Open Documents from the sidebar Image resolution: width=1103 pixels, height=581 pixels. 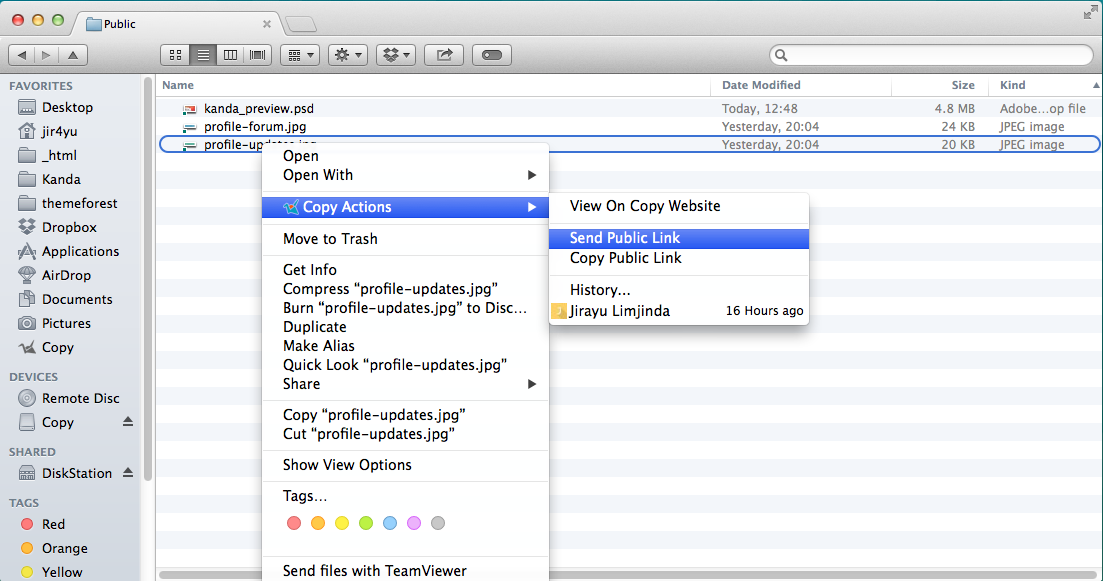coord(77,299)
